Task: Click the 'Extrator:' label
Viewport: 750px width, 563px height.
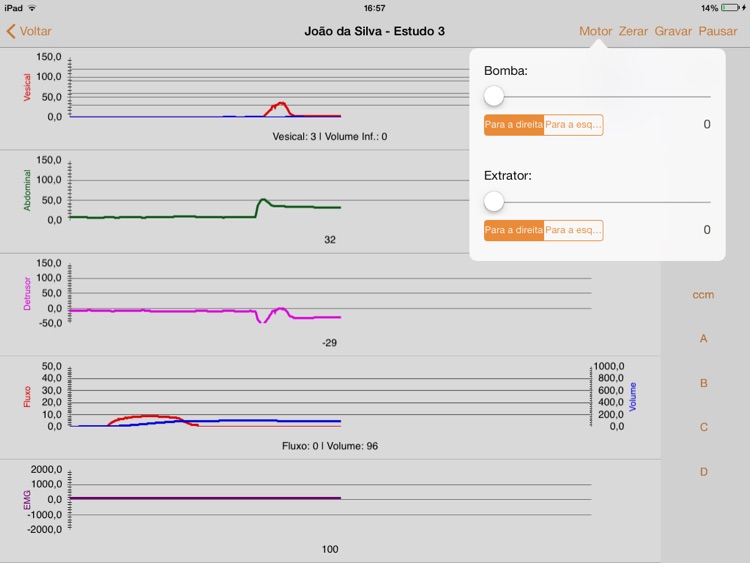Action: coord(507,176)
